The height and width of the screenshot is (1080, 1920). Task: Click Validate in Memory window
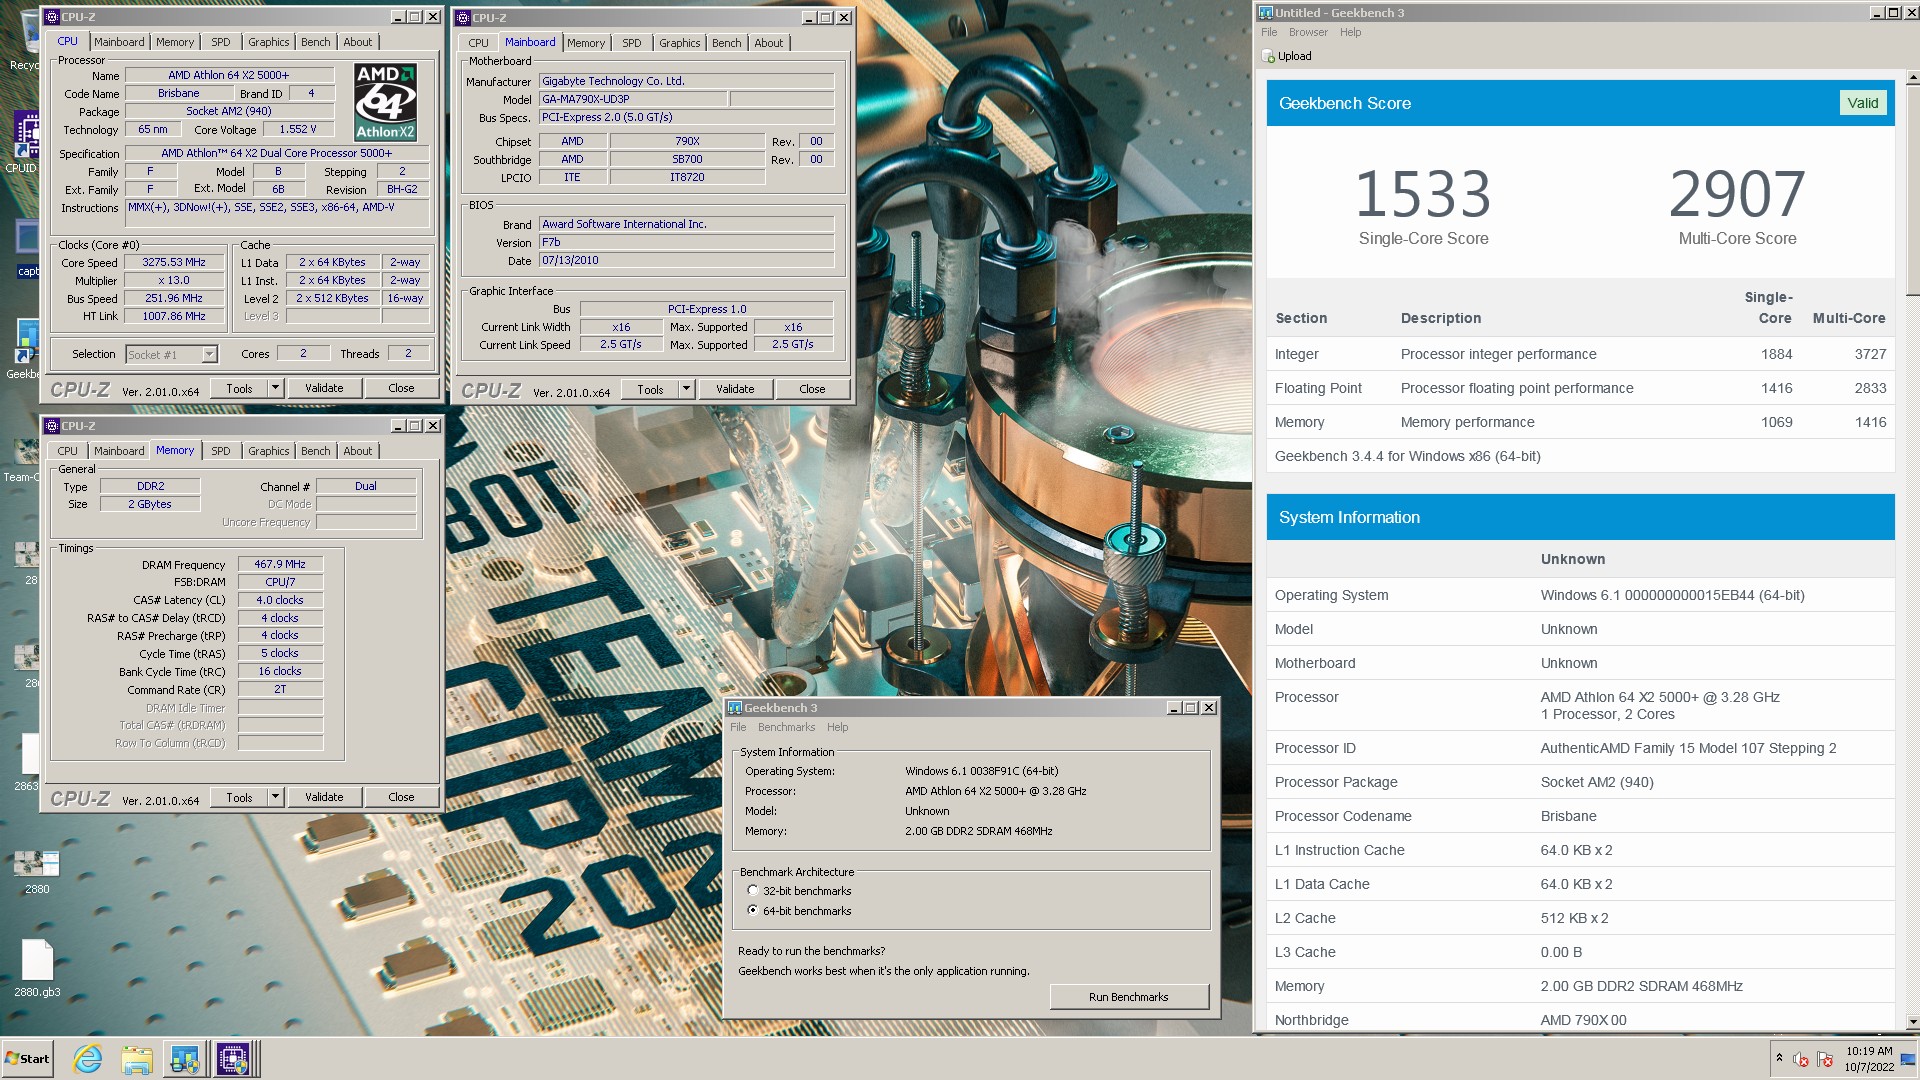324,797
